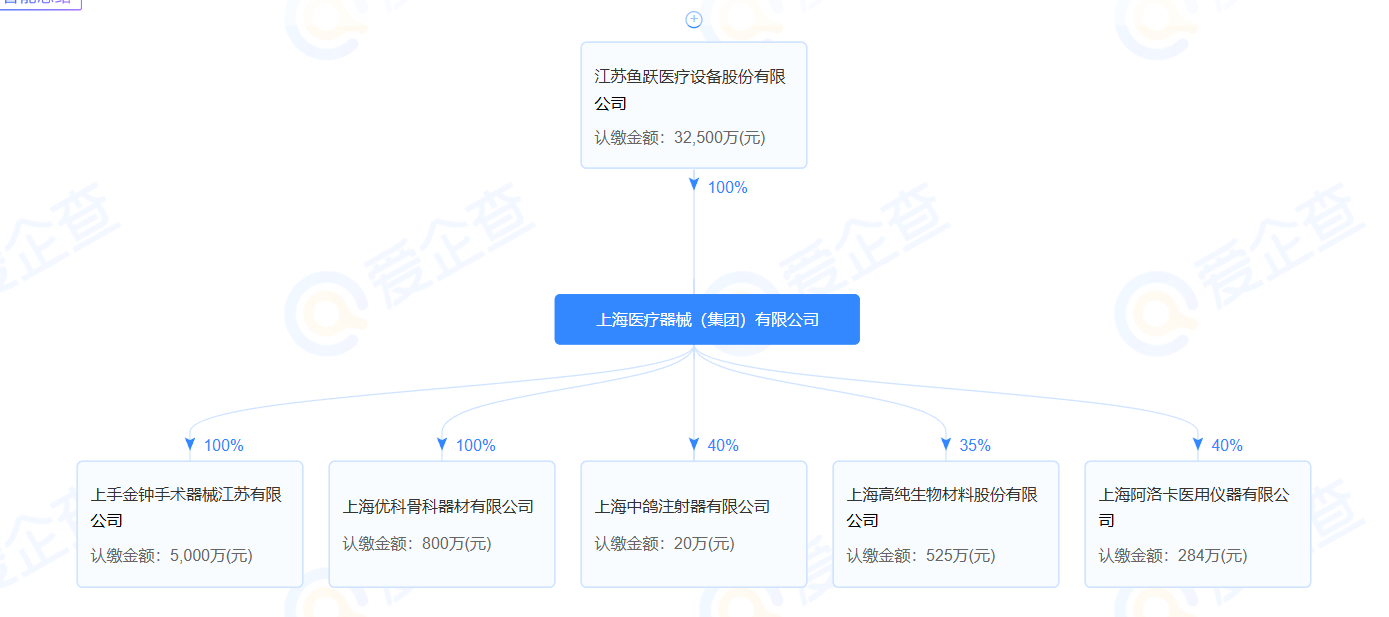Click 100% stake label below 江苏鱼跃

pyautogui.click(x=728, y=187)
